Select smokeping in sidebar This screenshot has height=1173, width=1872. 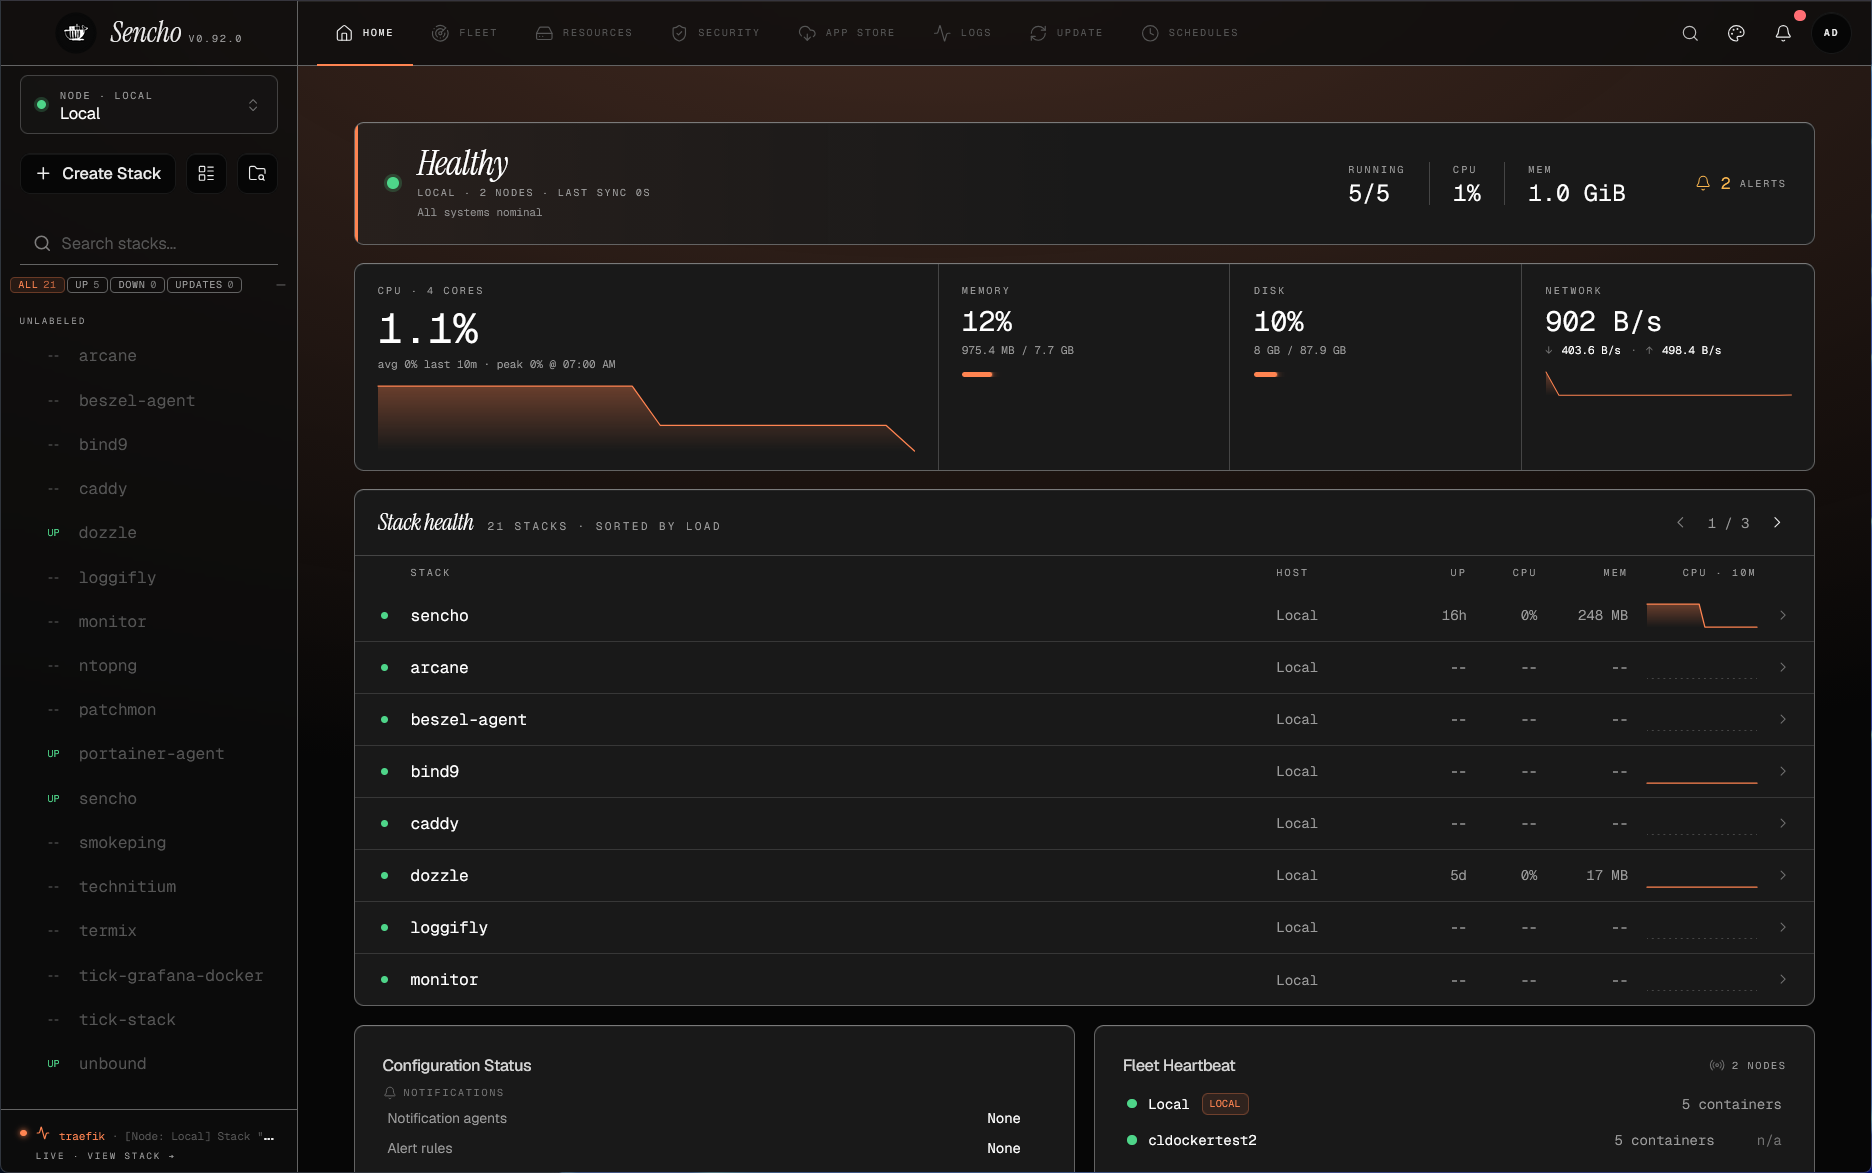150,843
